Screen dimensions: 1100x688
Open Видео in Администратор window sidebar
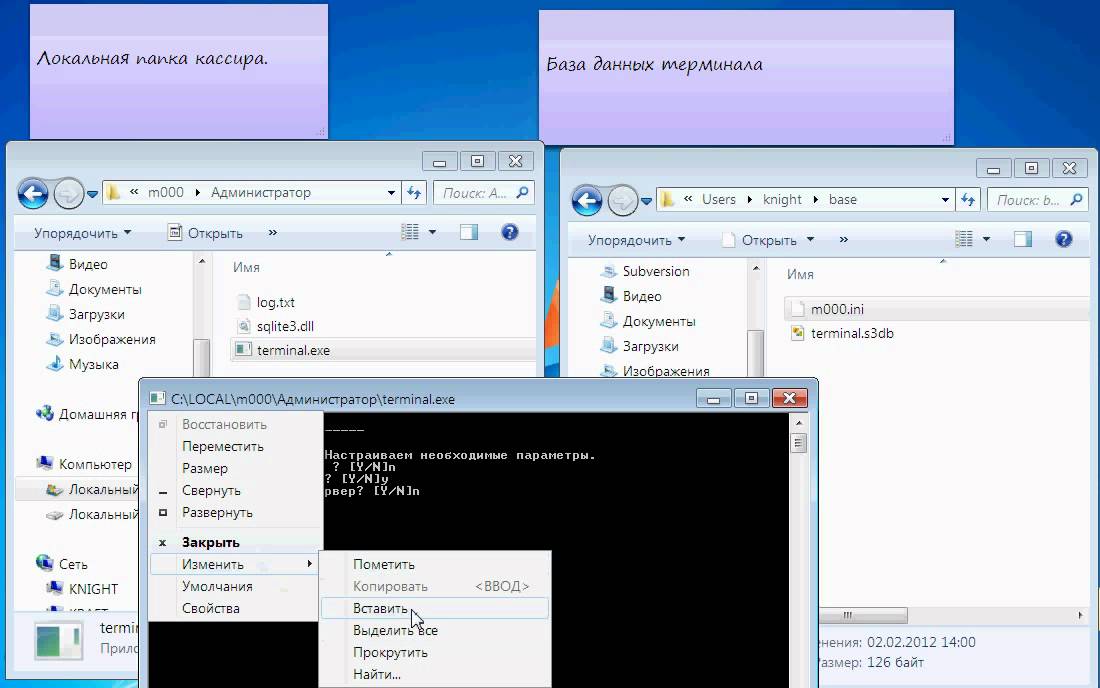tap(88, 264)
